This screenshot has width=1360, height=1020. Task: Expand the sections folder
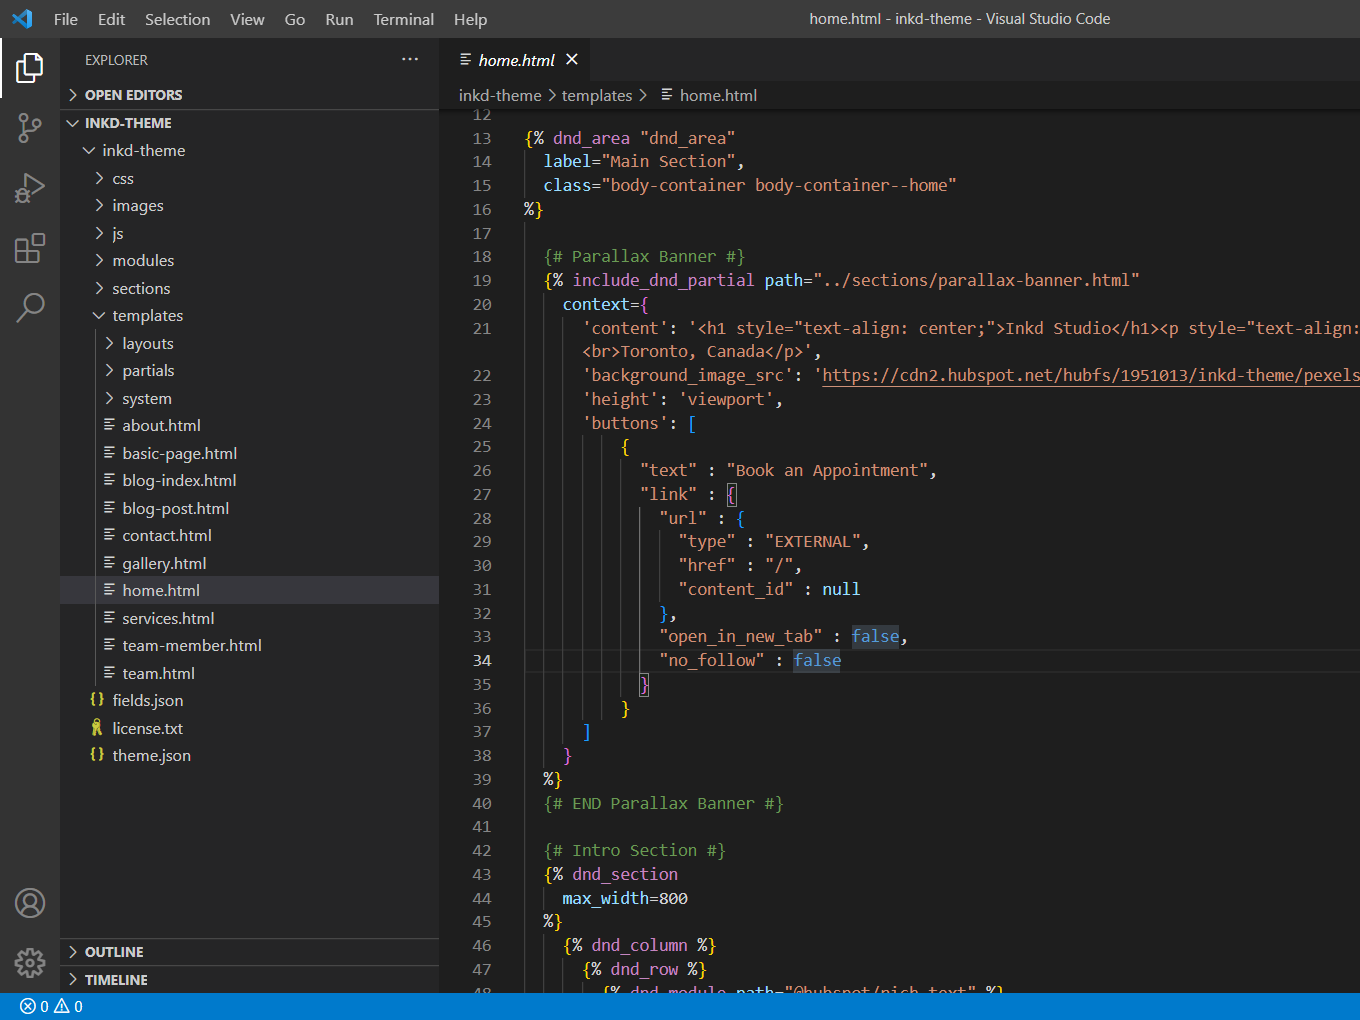pyautogui.click(x=250, y=288)
